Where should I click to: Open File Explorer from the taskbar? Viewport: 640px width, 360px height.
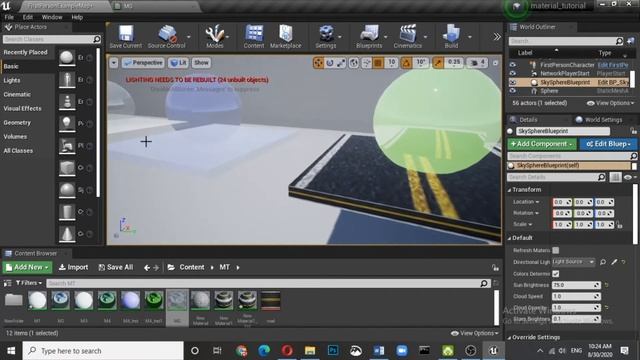[x=310, y=351]
